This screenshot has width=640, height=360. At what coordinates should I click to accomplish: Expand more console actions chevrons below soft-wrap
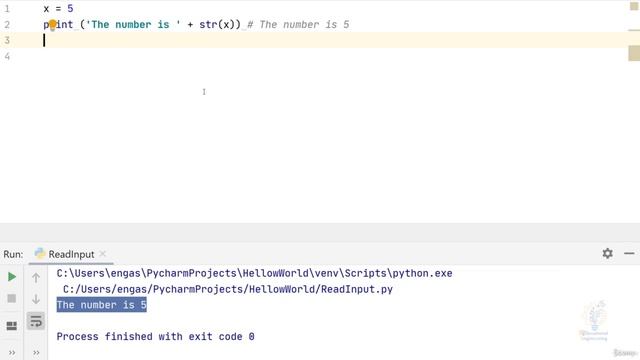click(36, 353)
